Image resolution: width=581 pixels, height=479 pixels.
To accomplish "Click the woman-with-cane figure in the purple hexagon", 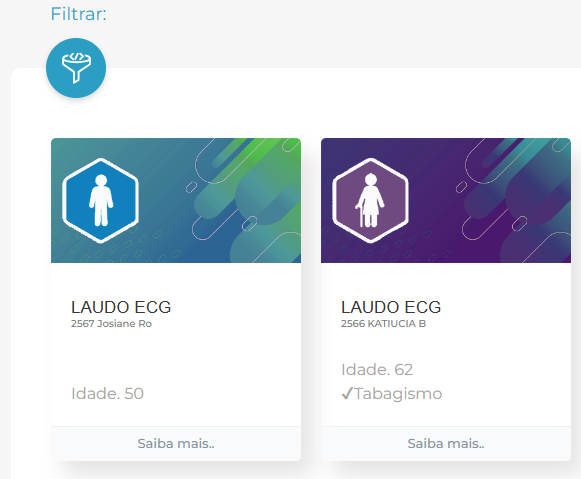I will [370, 200].
